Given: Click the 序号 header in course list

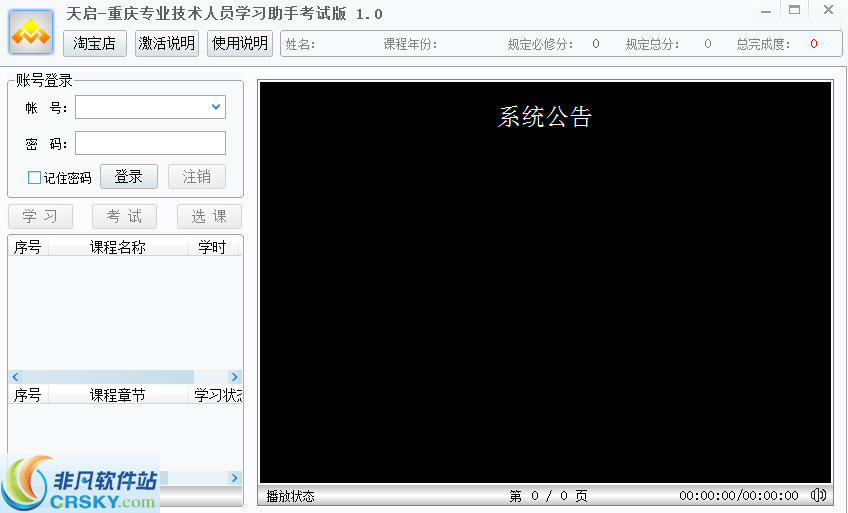Looking at the screenshot, I should [28, 247].
